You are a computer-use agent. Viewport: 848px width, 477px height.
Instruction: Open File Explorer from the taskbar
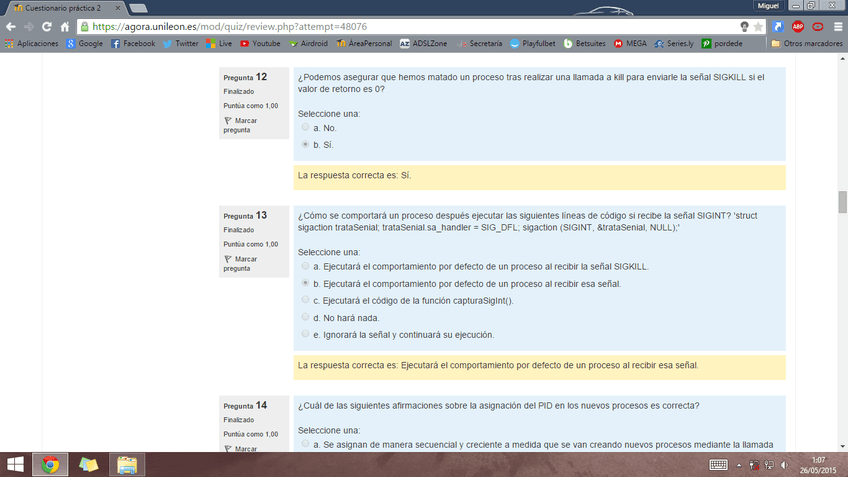tap(127, 465)
